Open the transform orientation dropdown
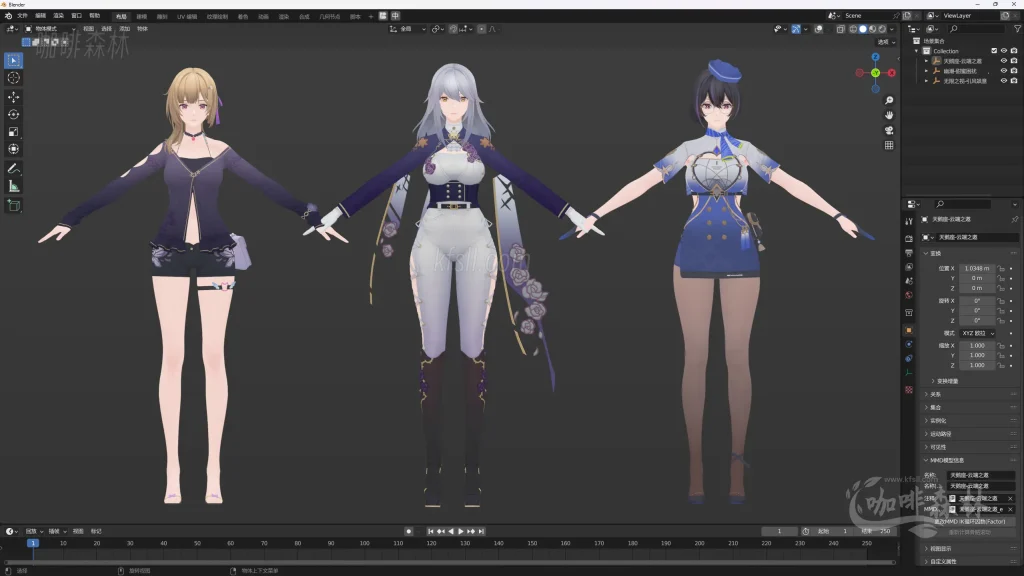Viewport: 1024px width, 576px height. (408, 29)
